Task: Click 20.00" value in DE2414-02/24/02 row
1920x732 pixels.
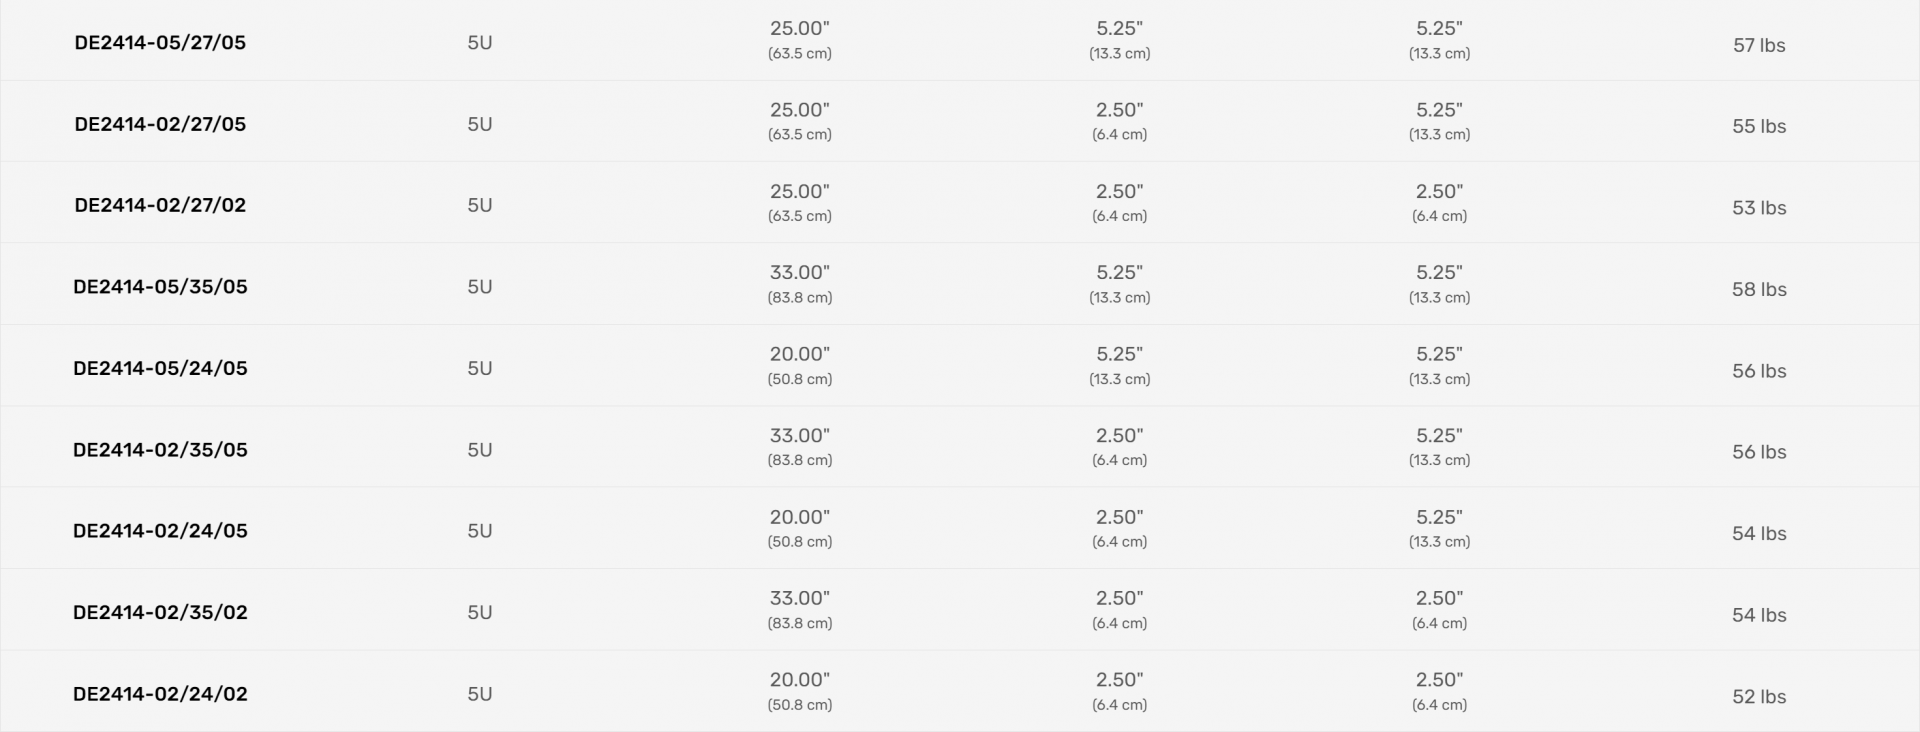Action: 799,680
